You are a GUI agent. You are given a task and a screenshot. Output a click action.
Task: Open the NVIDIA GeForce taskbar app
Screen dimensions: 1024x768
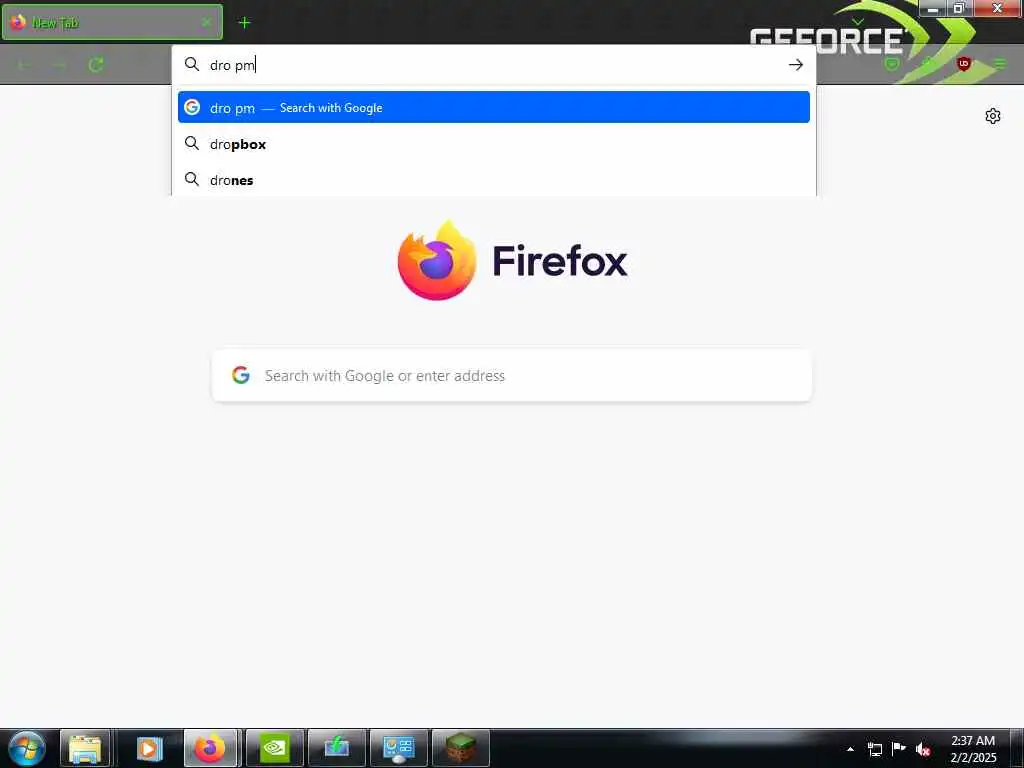pos(274,748)
